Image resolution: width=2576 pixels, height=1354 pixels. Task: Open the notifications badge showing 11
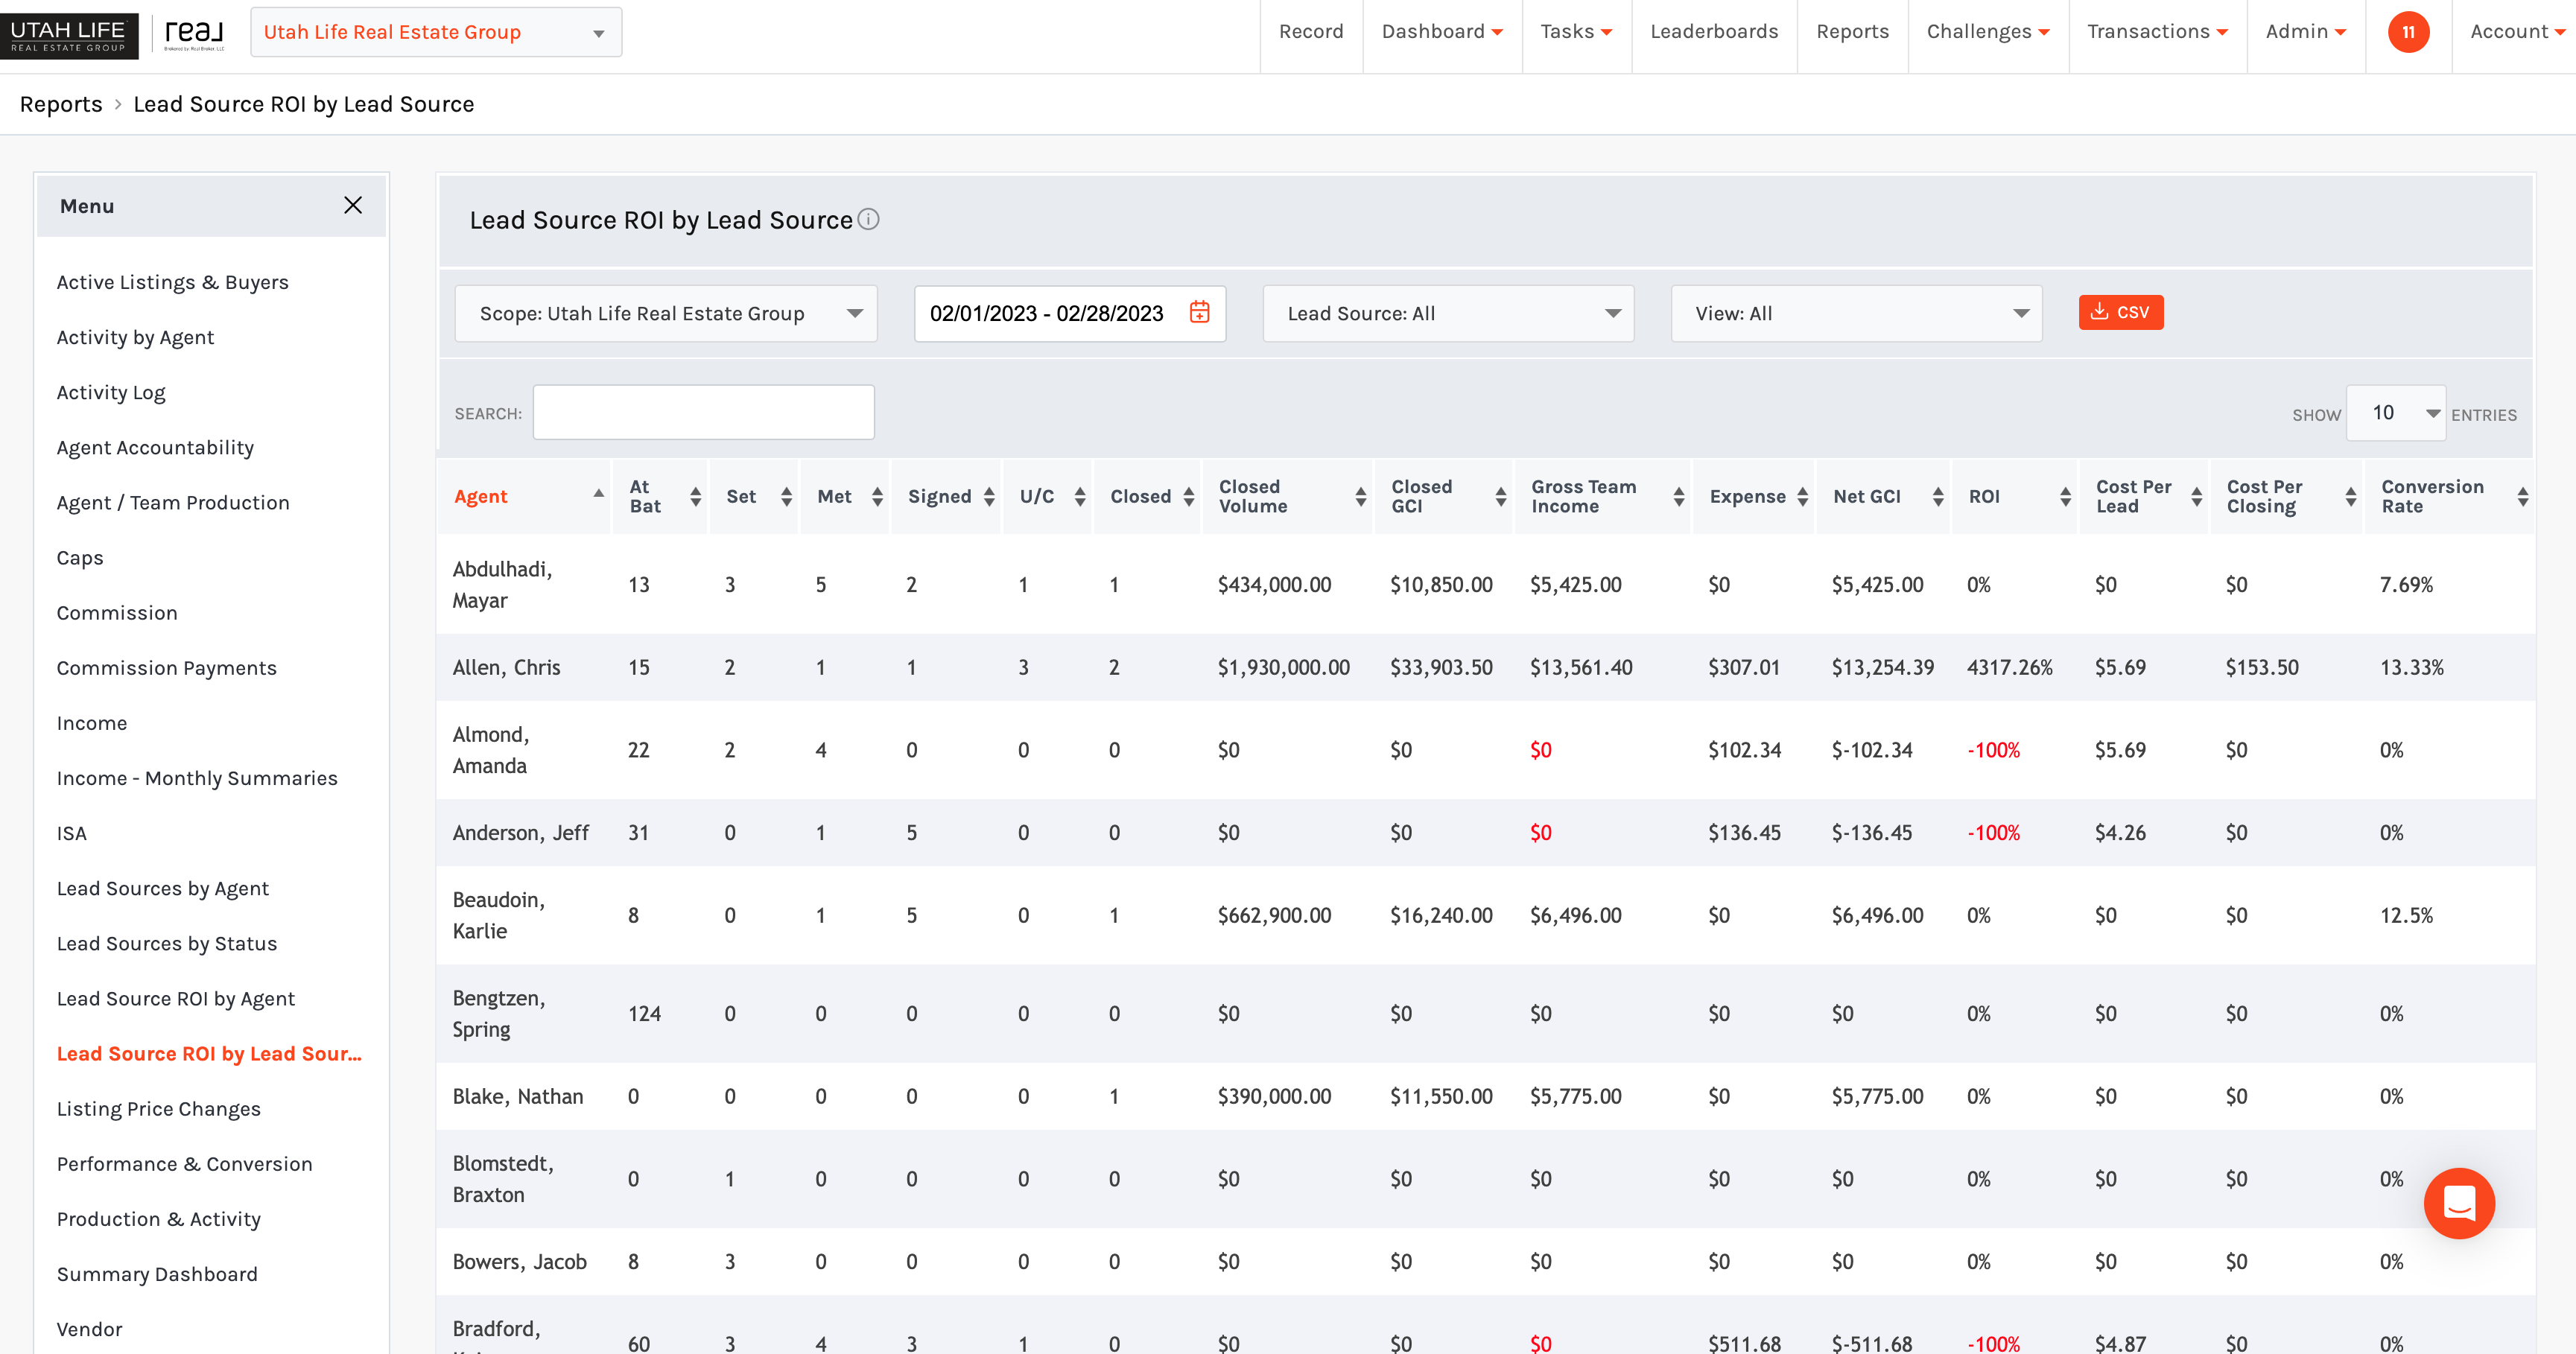click(x=2408, y=32)
